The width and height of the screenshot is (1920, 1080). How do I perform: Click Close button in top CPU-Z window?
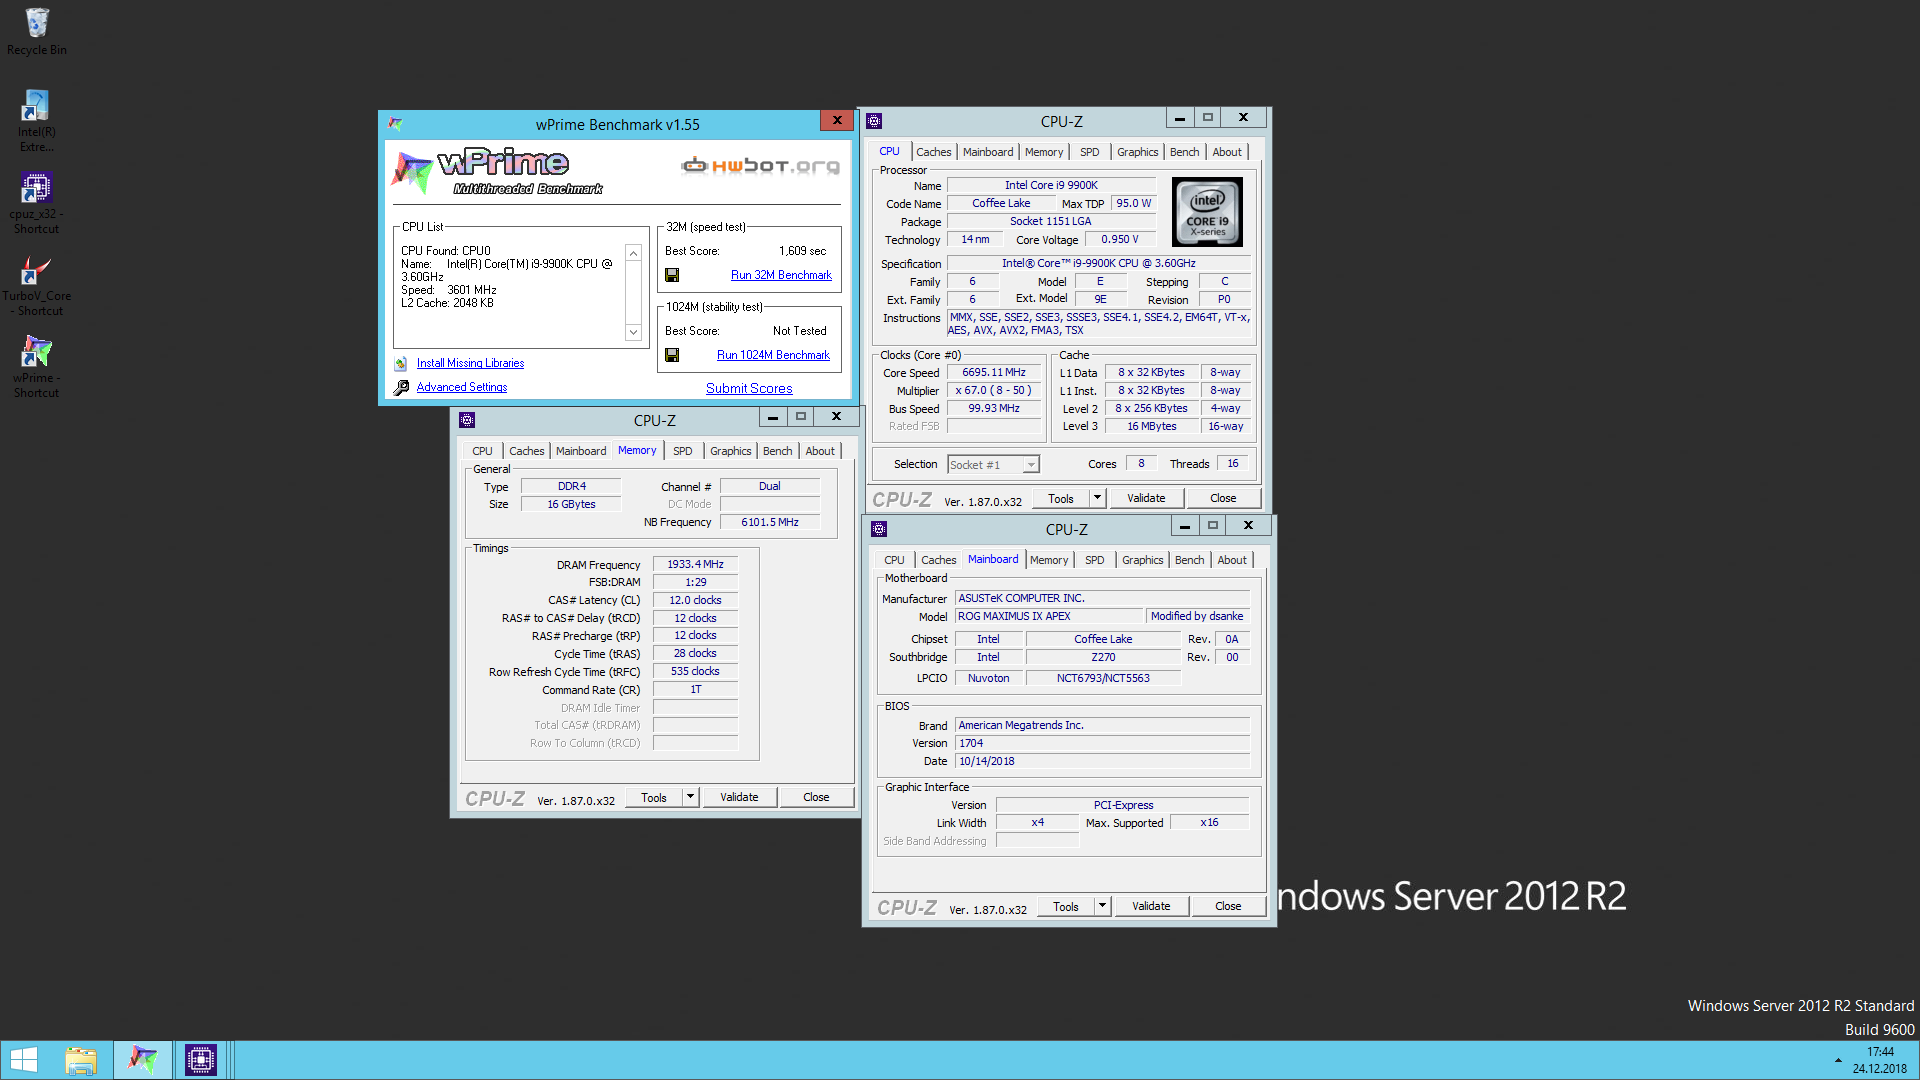click(1223, 498)
